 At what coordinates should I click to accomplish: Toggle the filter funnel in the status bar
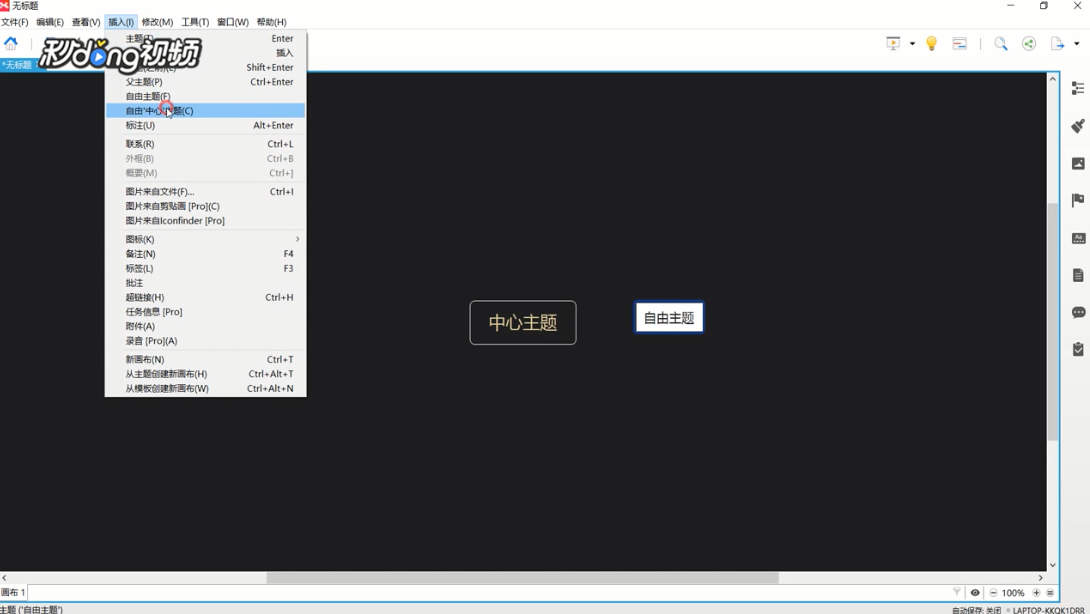(958, 592)
